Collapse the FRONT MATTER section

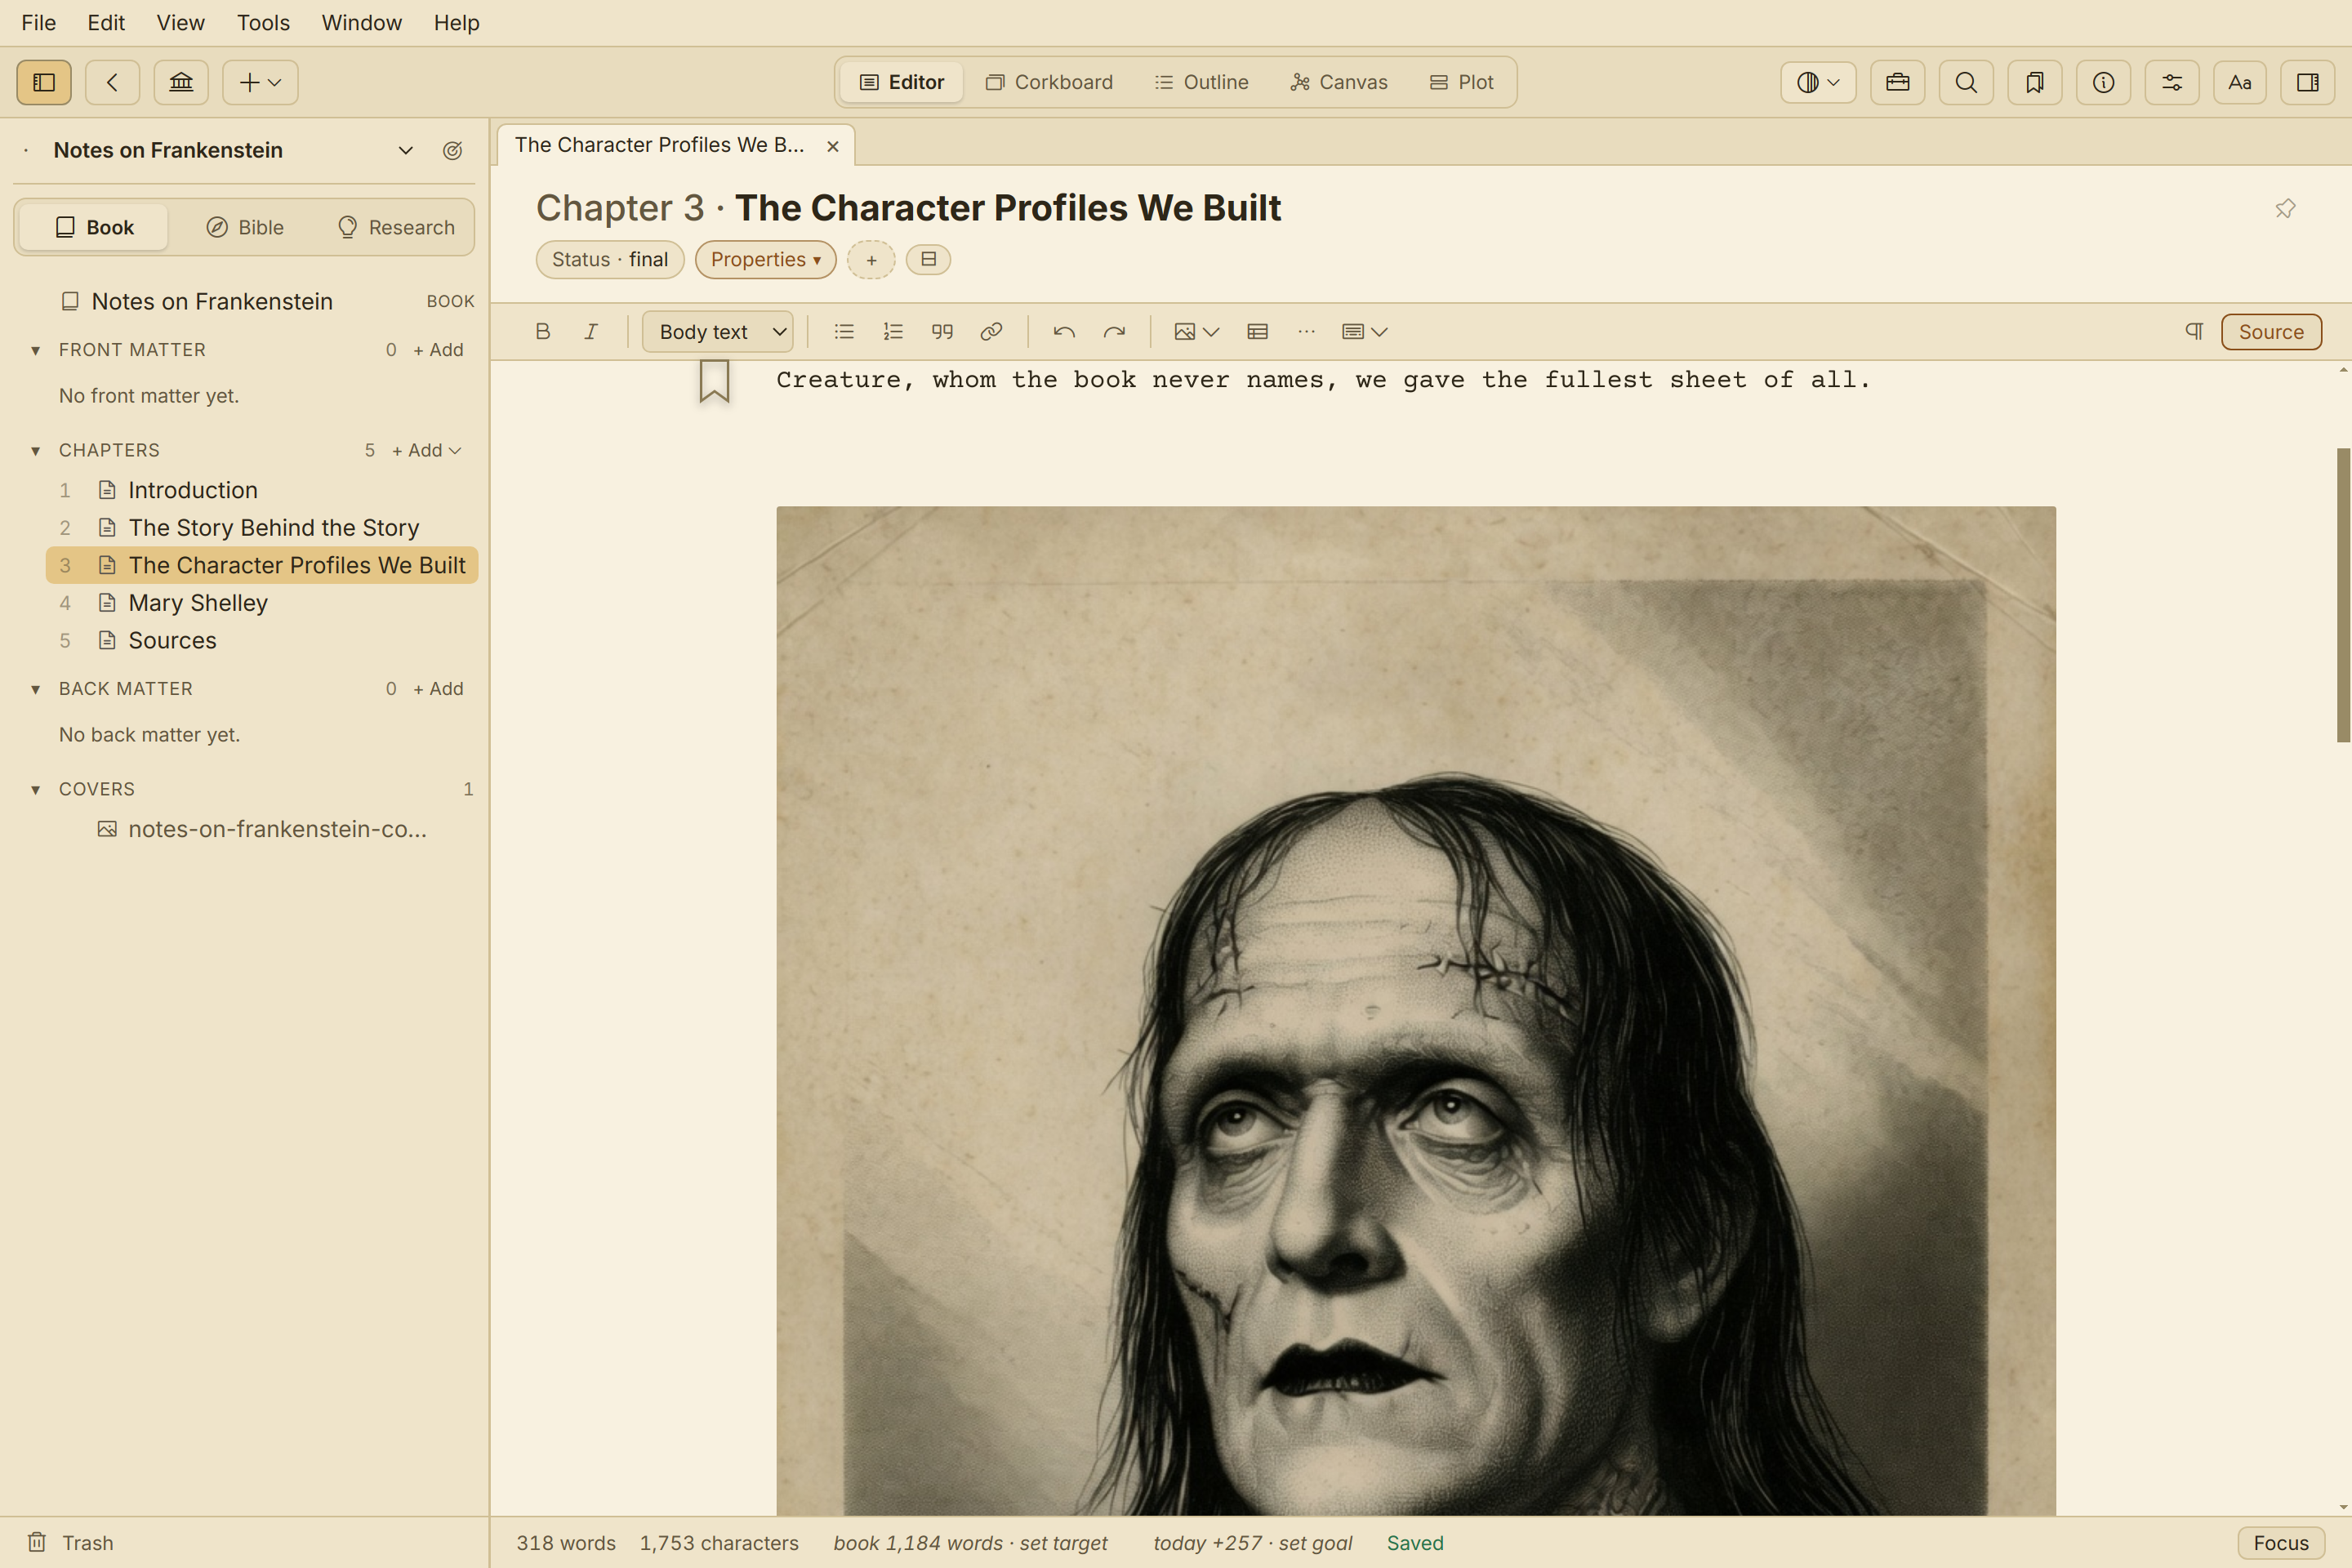point(36,350)
